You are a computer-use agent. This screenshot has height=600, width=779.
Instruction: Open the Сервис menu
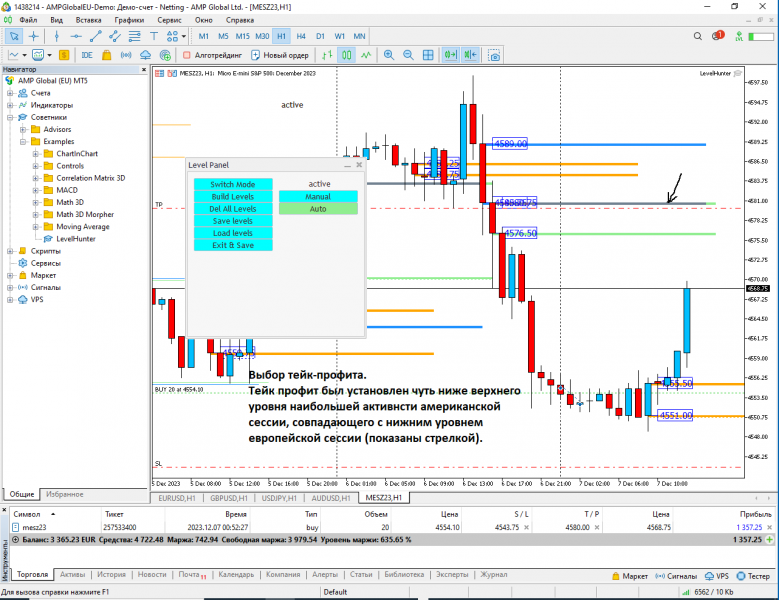coord(169,20)
